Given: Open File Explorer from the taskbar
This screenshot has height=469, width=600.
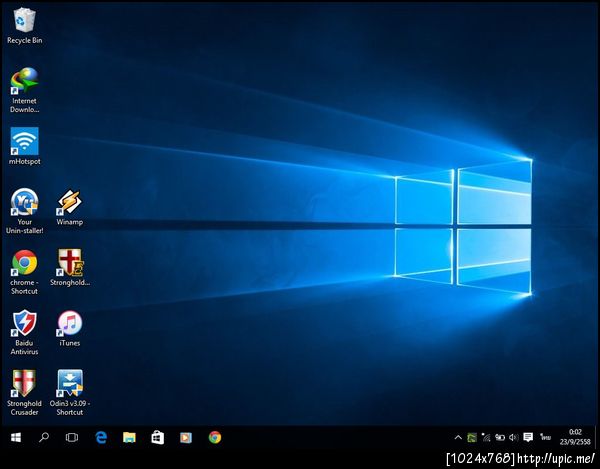Looking at the screenshot, I should 129,437.
